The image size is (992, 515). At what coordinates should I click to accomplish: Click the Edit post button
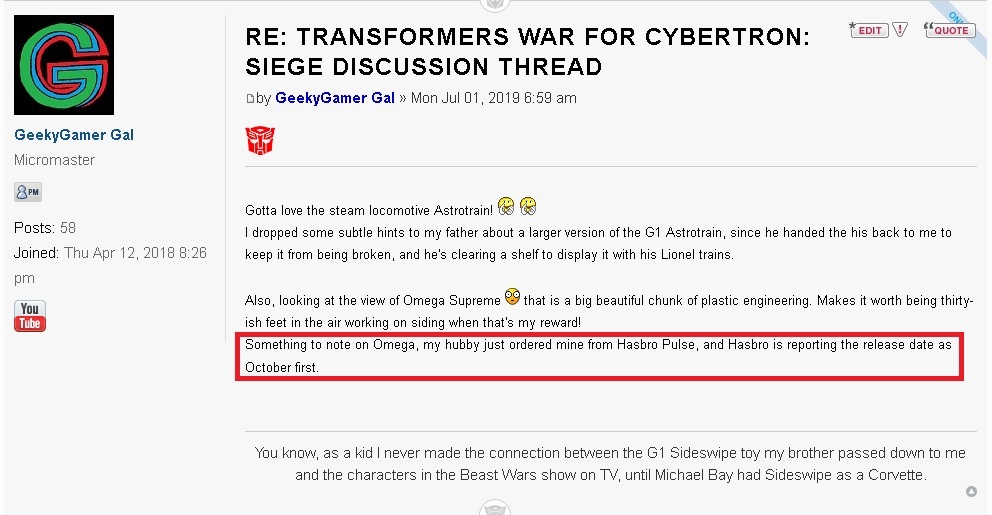(868, 30)
